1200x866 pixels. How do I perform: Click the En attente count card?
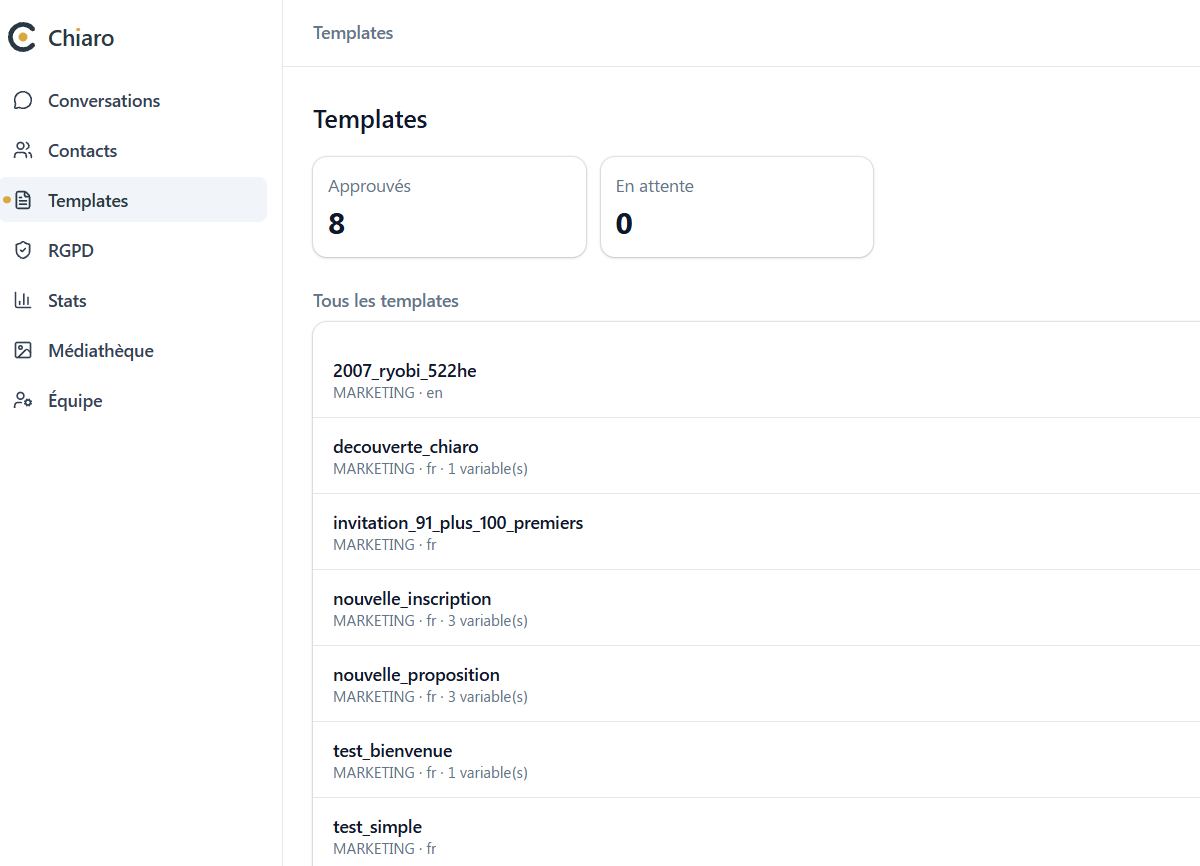[737, 207]
